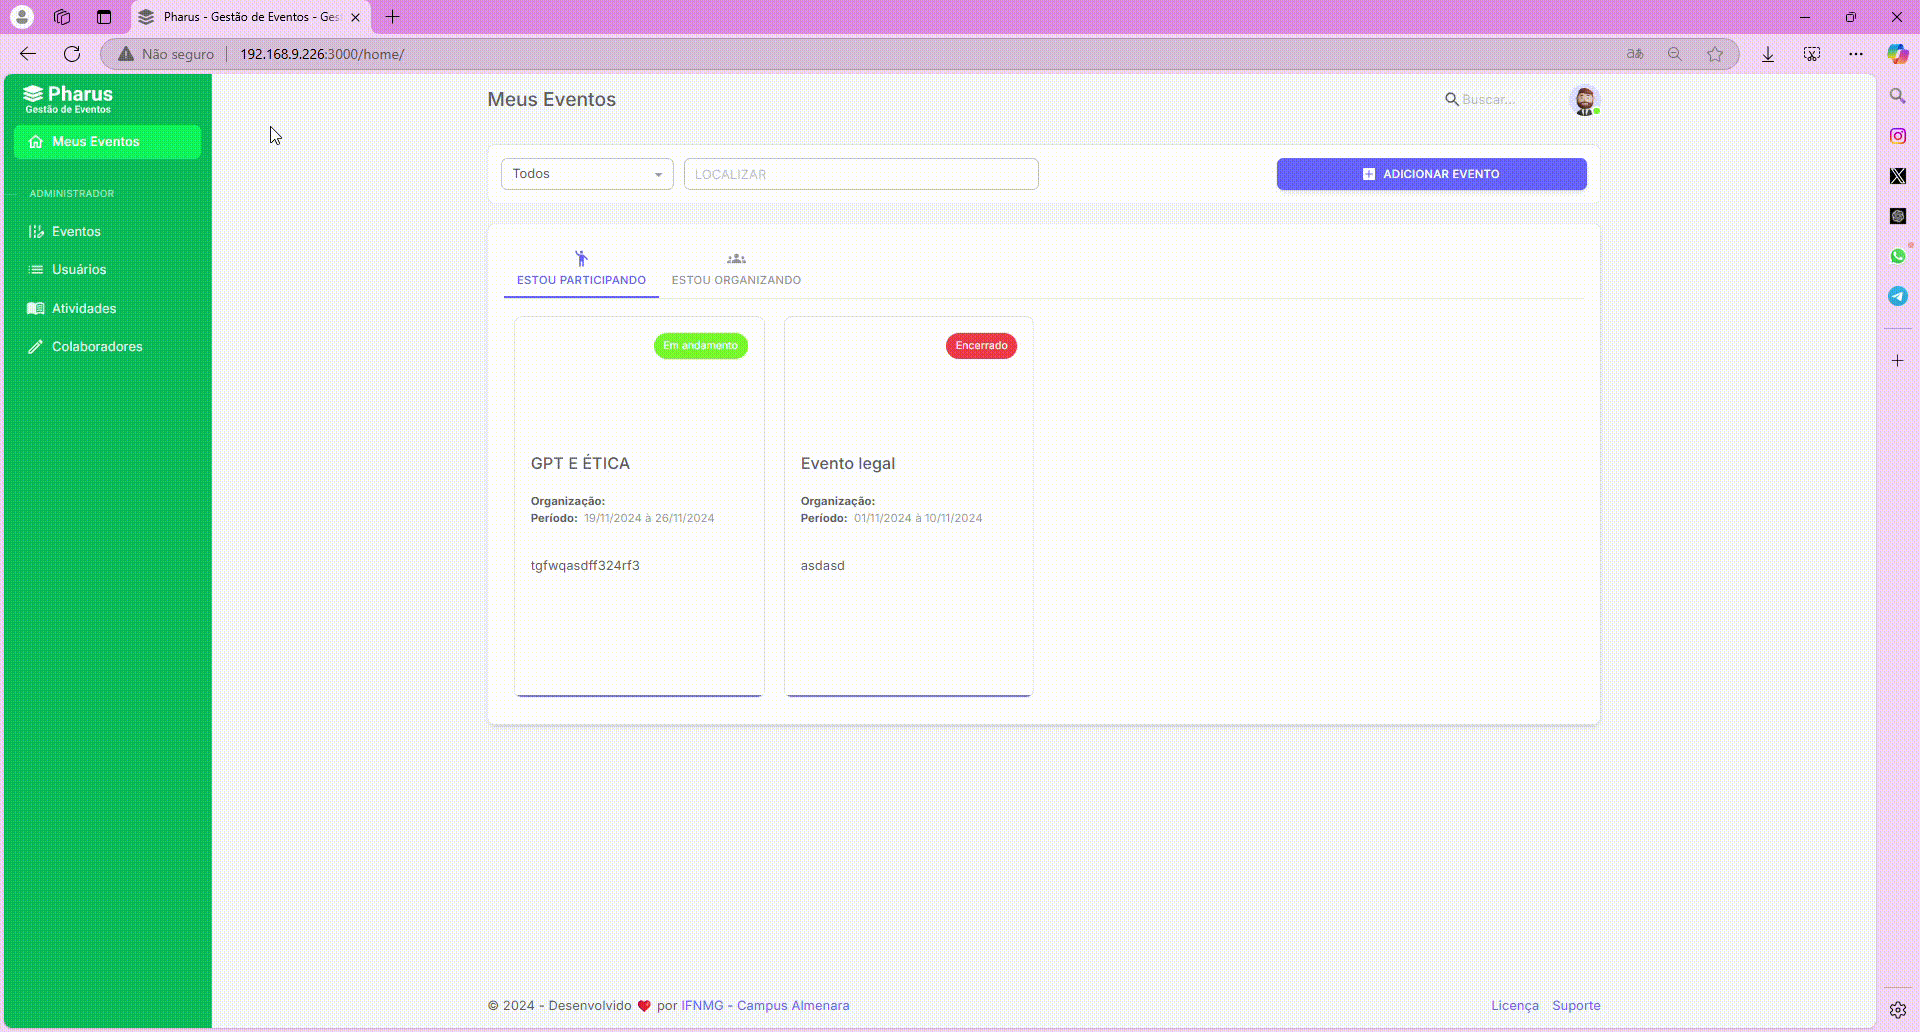Click the Encerrado status badge
Screen dimensions: 1920x1032
pyautogui.click(x=981, y=346)
